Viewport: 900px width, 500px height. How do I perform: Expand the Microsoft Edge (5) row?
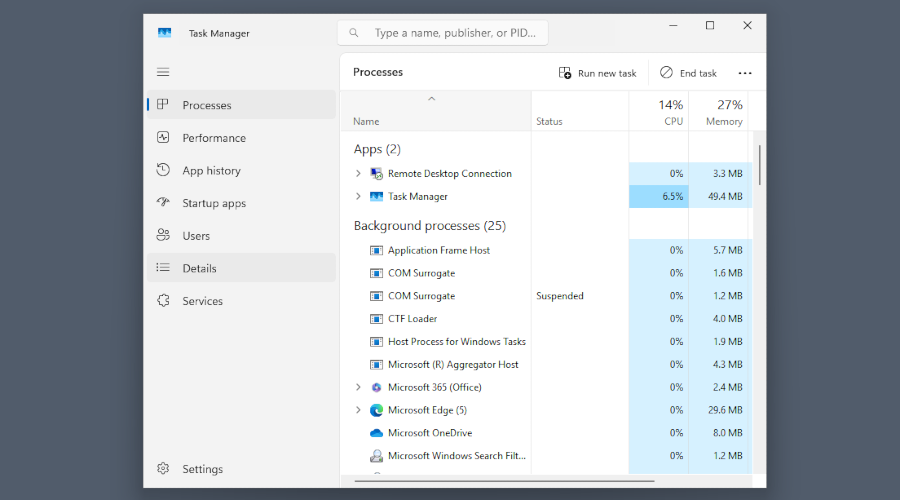coord(358,410)
